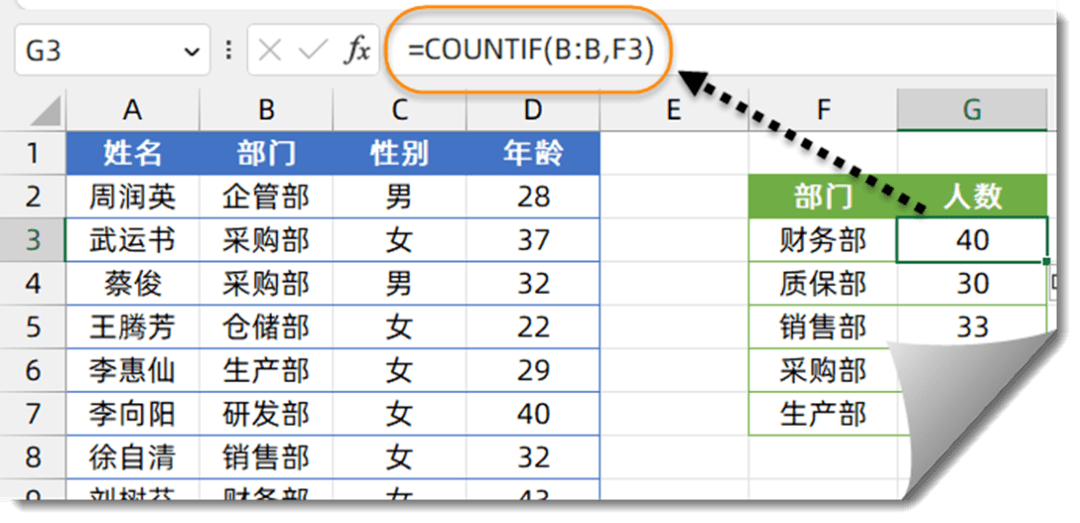Select row 6 header
Screen dimensions: 1080x523
click(x=33, y=370)
